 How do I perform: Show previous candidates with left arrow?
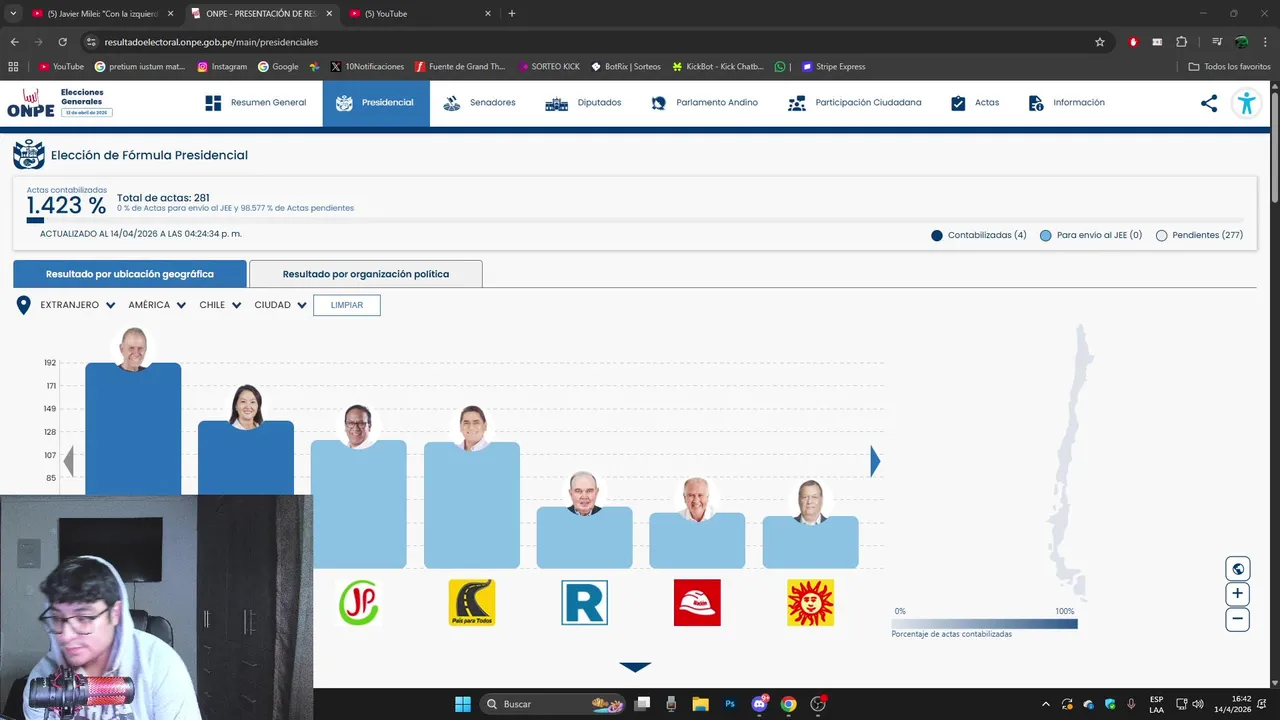coord(69,461)
